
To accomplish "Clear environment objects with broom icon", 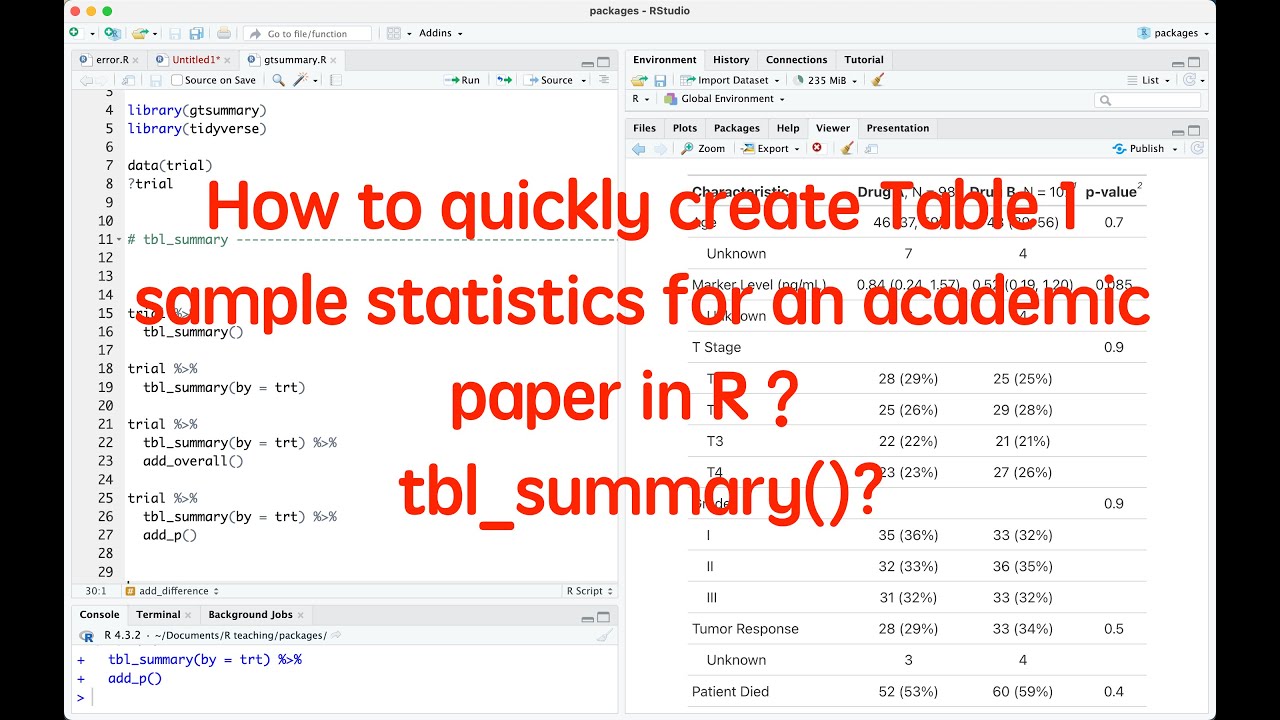I will (x=877, y=80).
